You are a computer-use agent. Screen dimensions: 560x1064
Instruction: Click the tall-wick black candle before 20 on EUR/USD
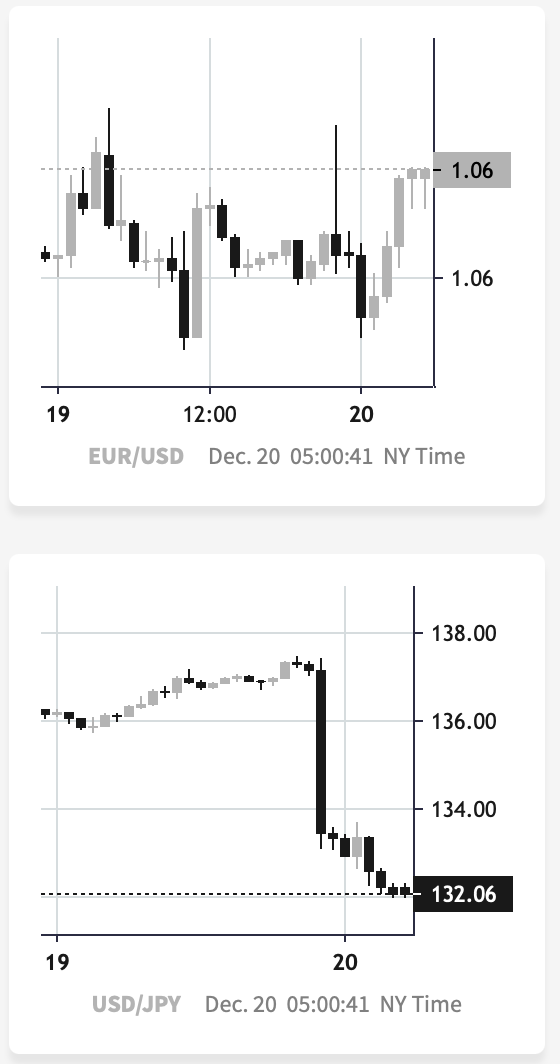click(336, 200)
